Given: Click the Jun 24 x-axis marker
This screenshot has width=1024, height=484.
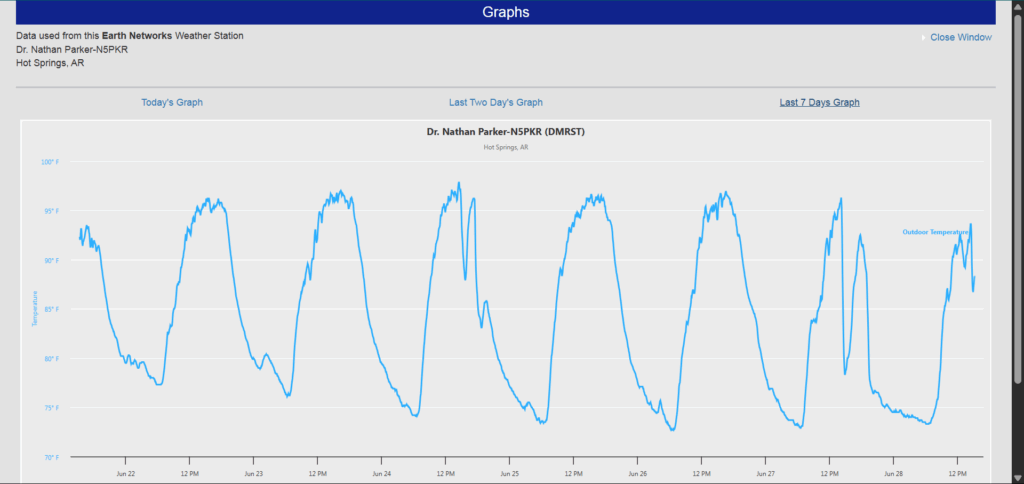Looking at the screenshot, I should [x=381, y=474].
